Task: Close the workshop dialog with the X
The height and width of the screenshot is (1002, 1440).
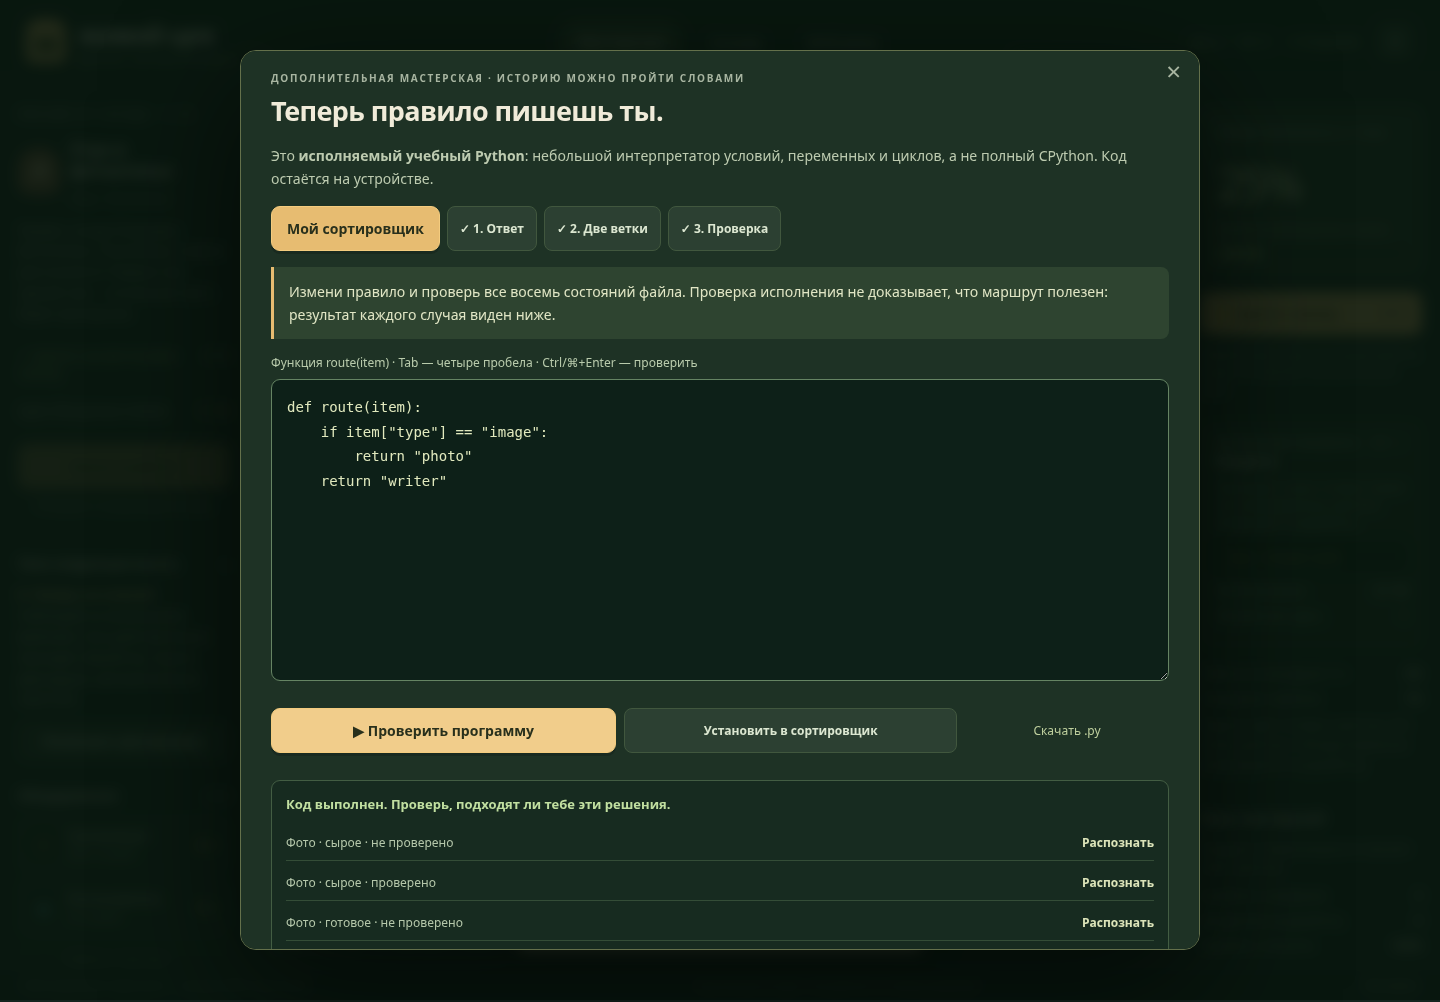Action: [1173, 72]
